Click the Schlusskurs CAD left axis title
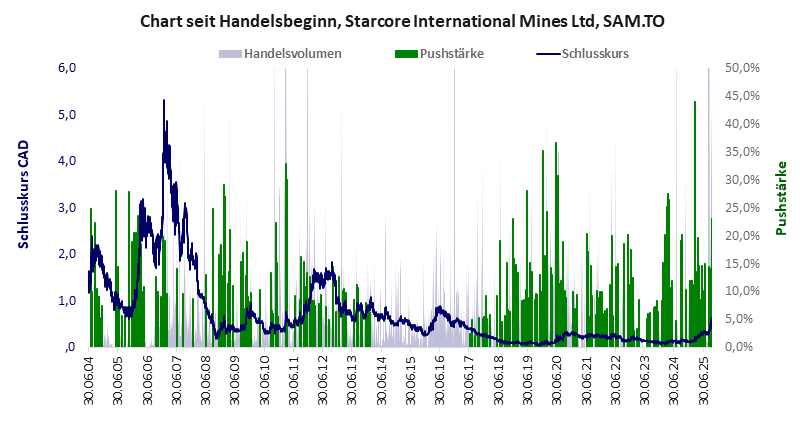 (25, 207)
